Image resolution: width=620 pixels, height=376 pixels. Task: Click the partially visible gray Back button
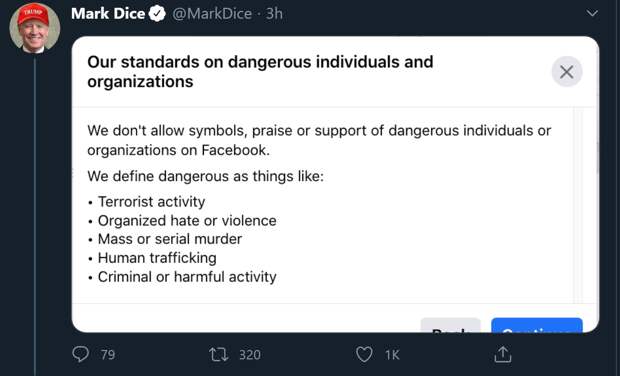tap(450, 325)
